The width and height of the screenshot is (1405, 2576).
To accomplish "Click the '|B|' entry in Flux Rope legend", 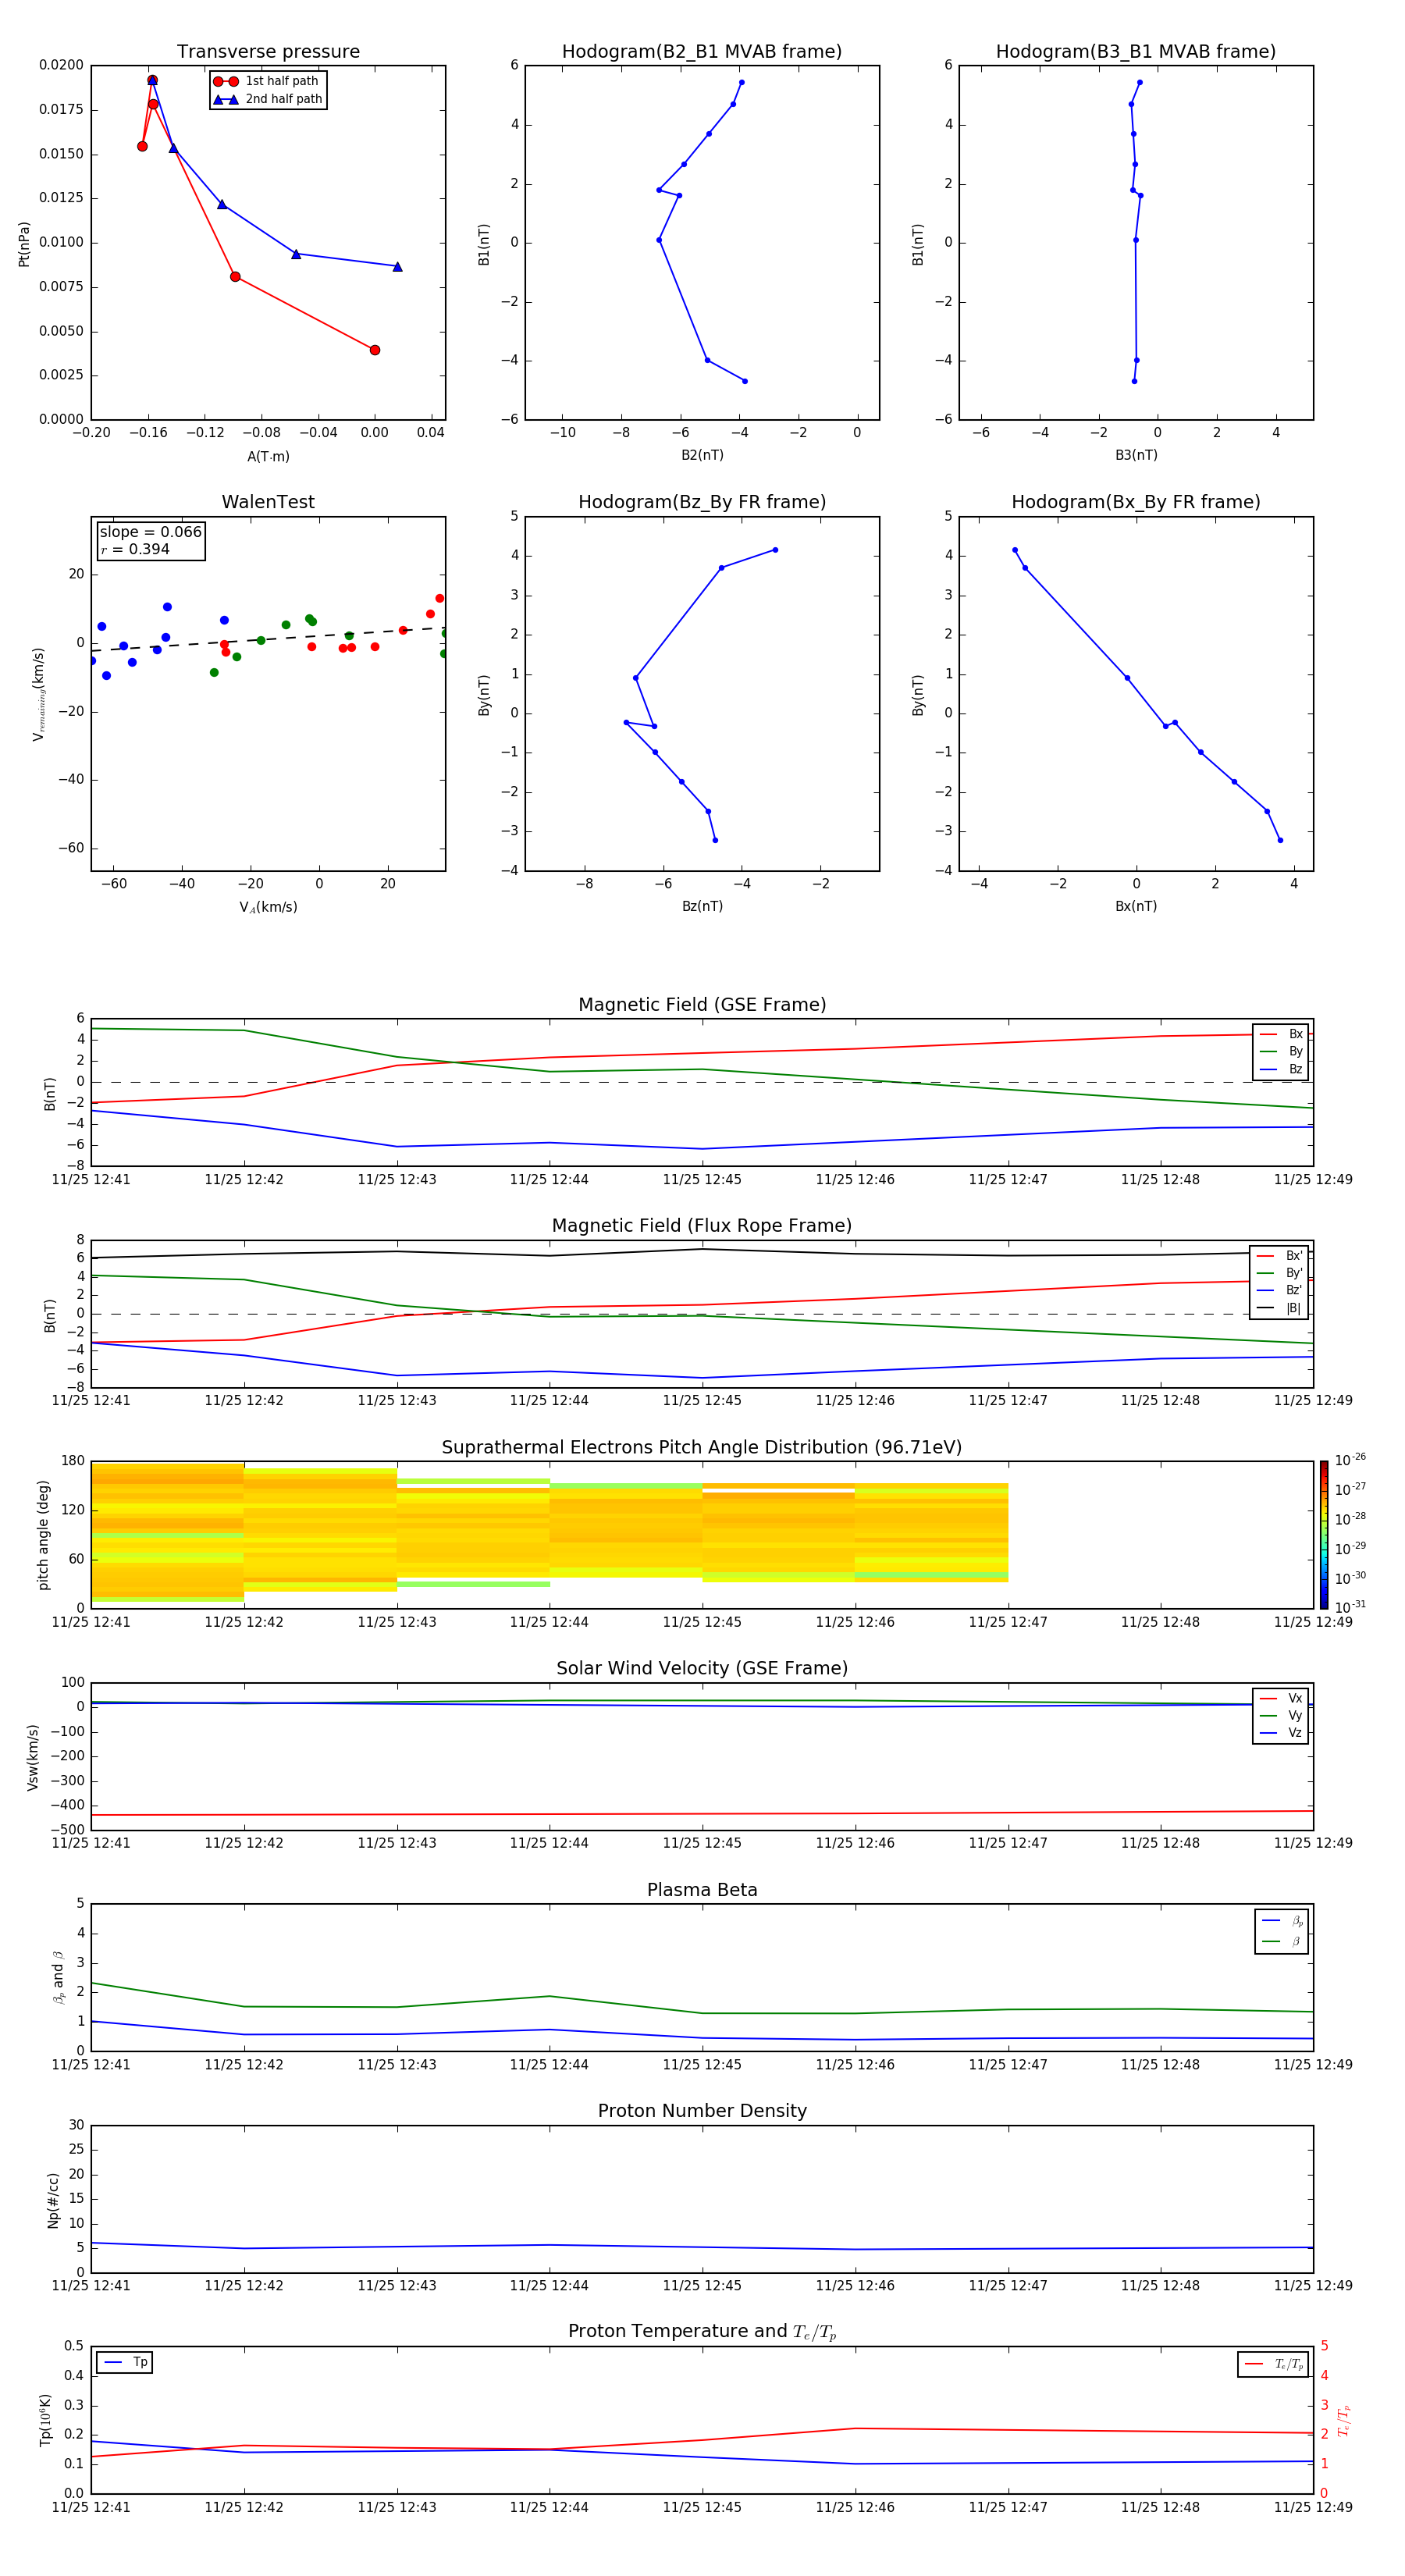I will tap(1279, 1308).
